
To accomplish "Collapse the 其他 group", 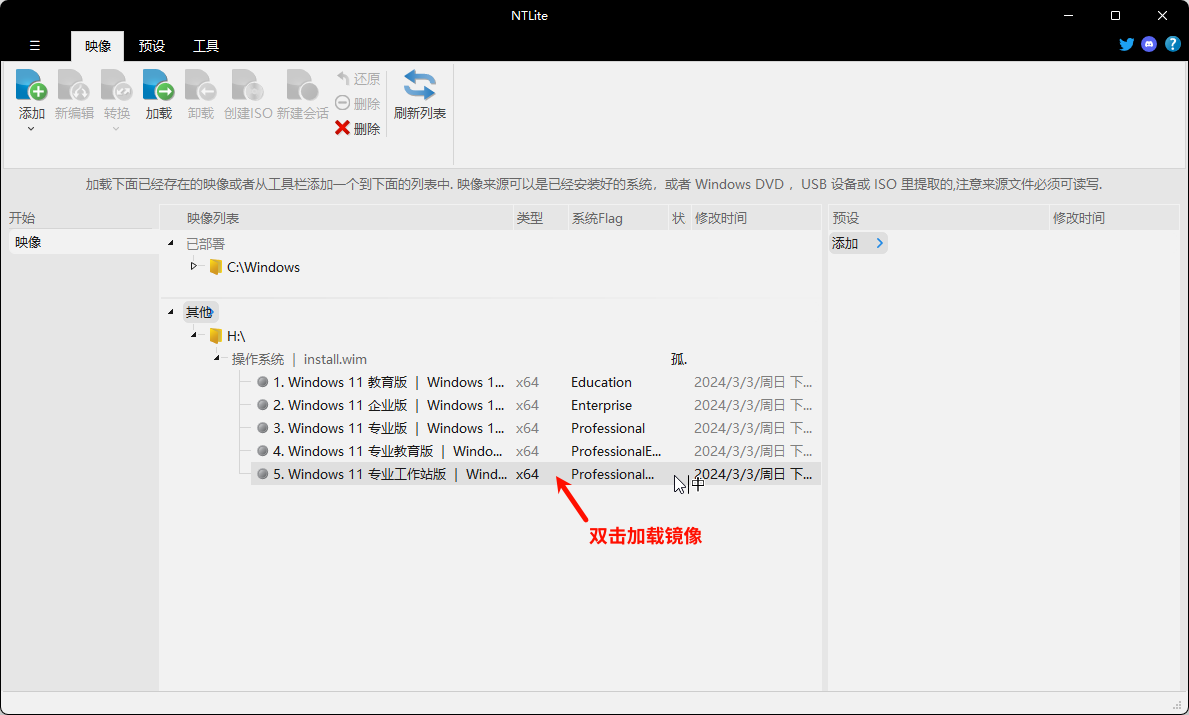I will (171, 312).
